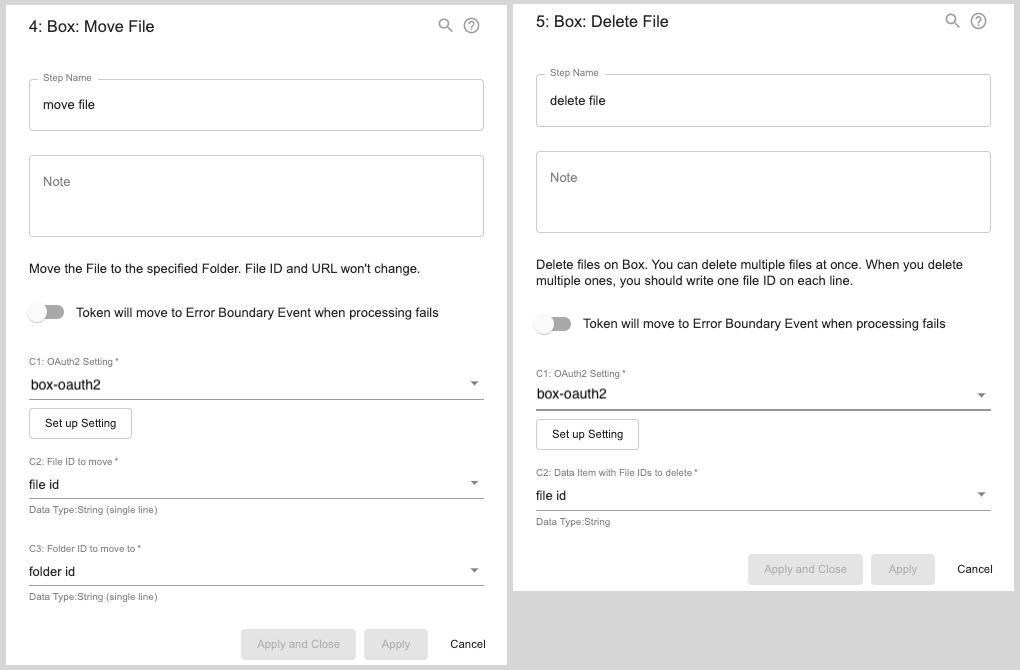Expand Folder ID to move to dropdown
The image size is (1020, 670).
point(256,571)
